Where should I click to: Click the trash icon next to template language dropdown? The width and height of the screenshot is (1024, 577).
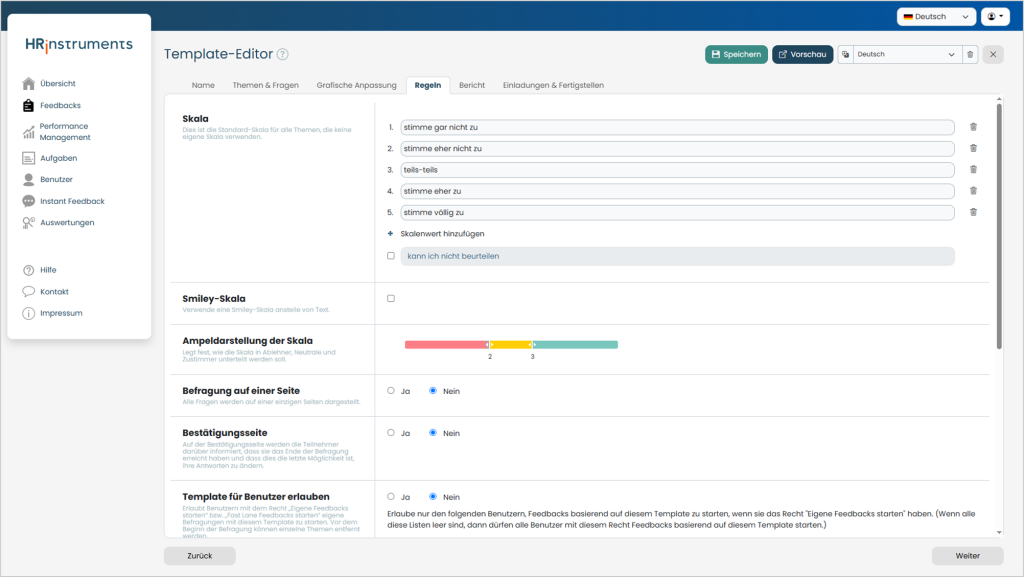coord(970,54)
